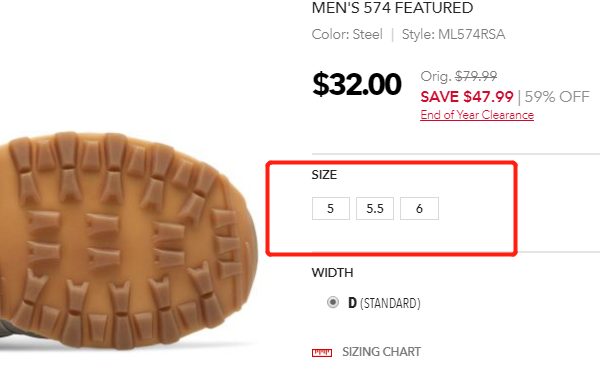Click the SIZE section heading
Viewport: 600px width, 371px height.
click(324, 175)
